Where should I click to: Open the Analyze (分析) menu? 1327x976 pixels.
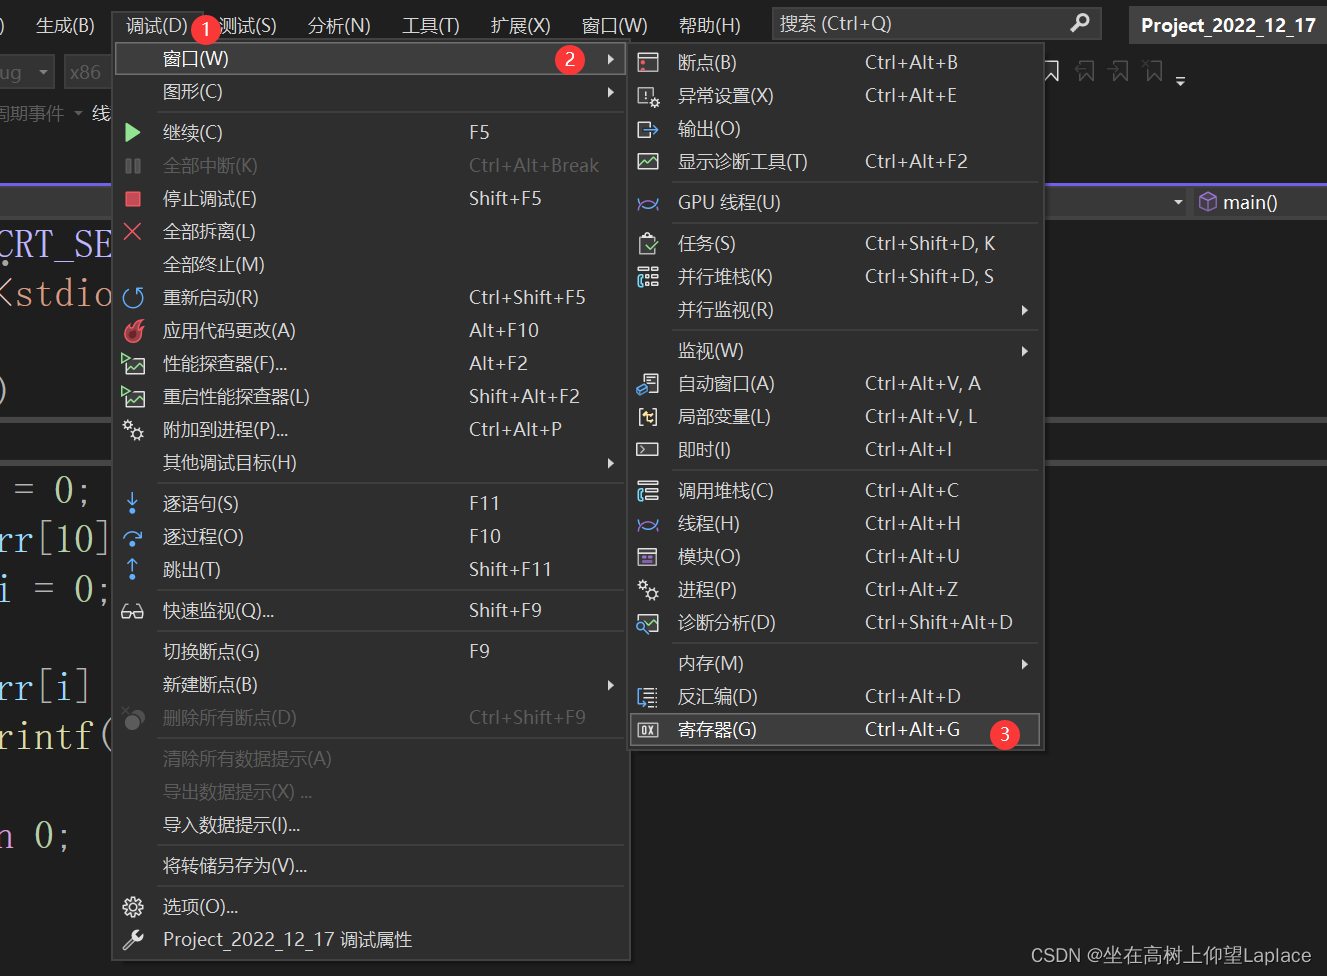339,25
